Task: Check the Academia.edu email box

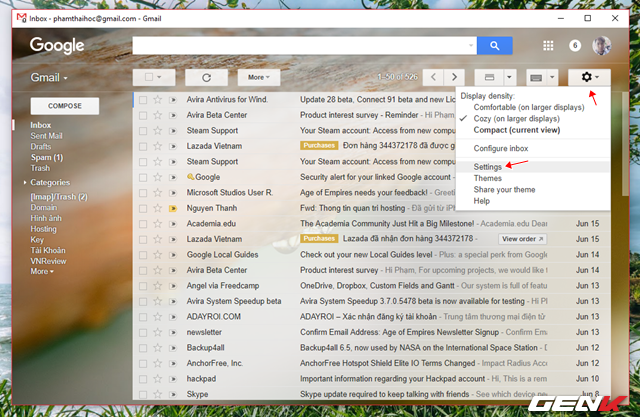Action: 143,224
